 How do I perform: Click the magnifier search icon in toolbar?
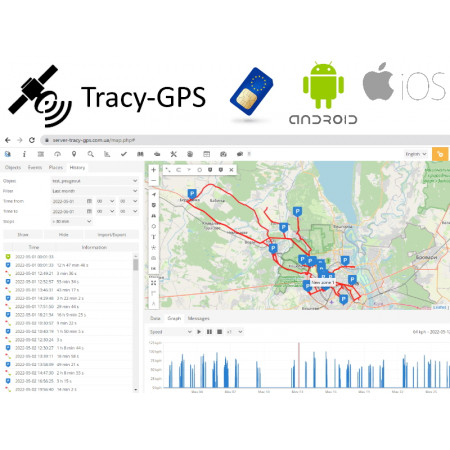click(90, 154)
